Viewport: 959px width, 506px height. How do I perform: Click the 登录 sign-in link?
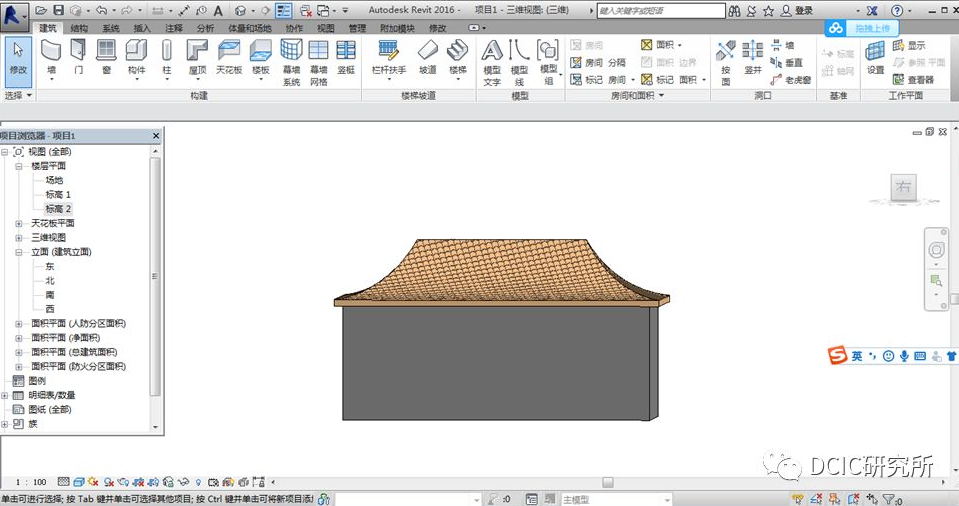(x=804, y=10)
